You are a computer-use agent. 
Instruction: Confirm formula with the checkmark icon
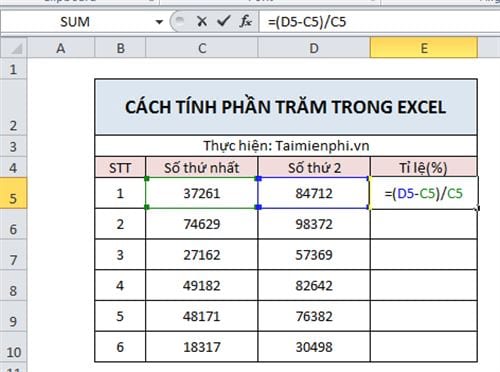coord(223,22)
